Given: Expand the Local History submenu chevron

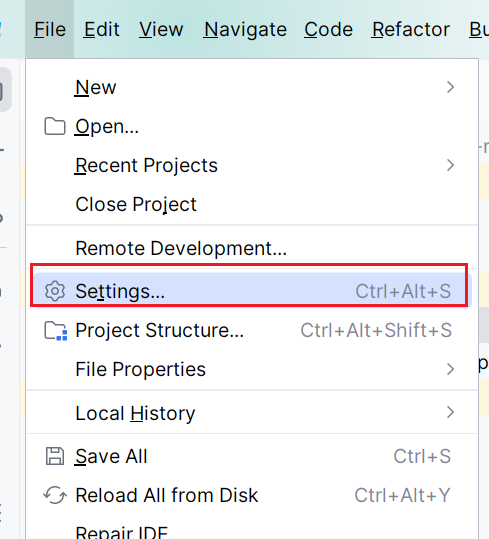Looking at the screenshot, I should coord(450,412).
